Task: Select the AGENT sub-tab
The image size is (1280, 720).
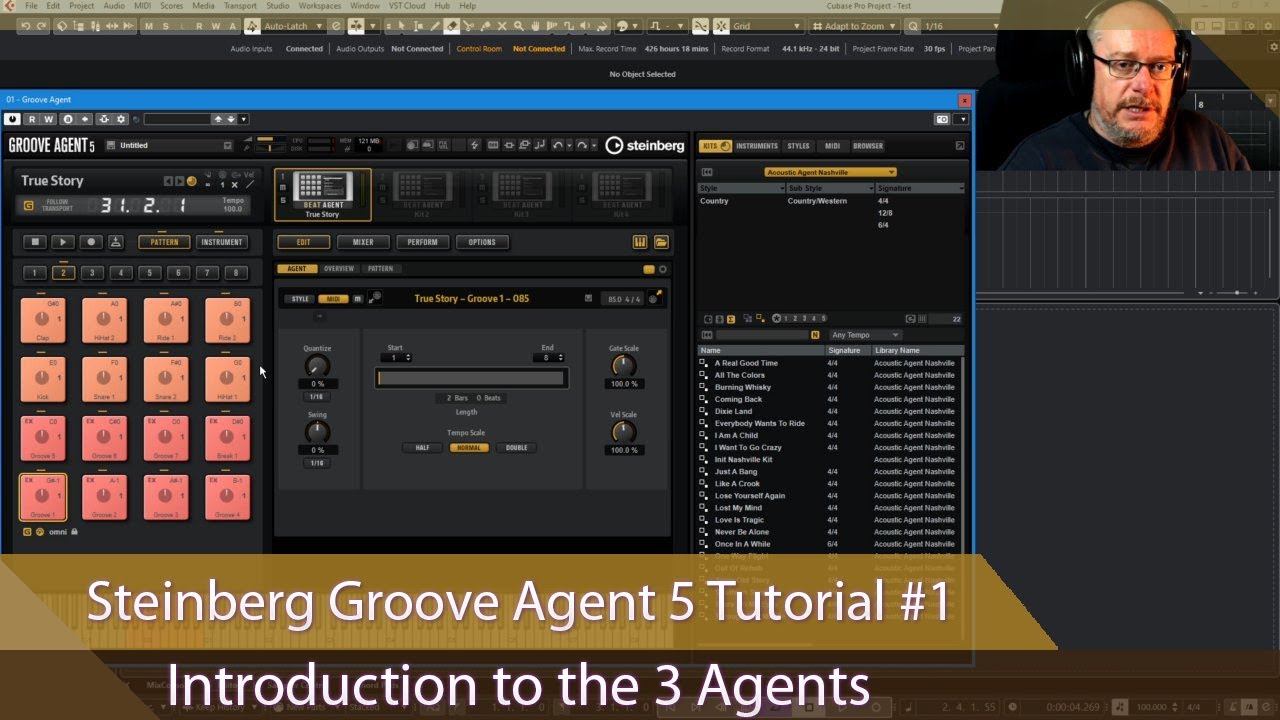Action: 297,269
